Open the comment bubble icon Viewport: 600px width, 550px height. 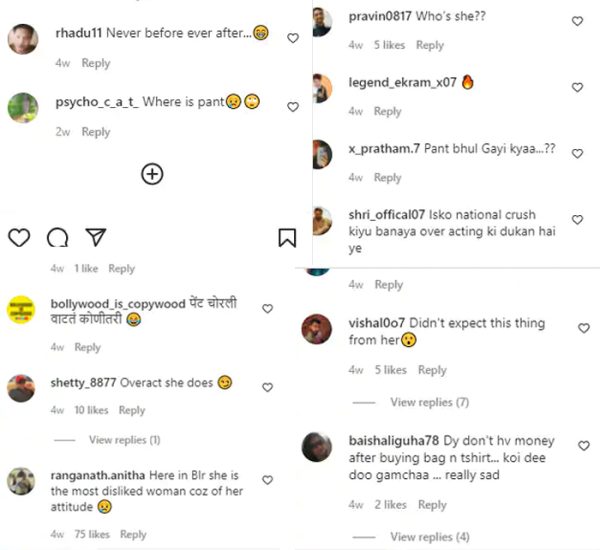(x=57, y=237)
